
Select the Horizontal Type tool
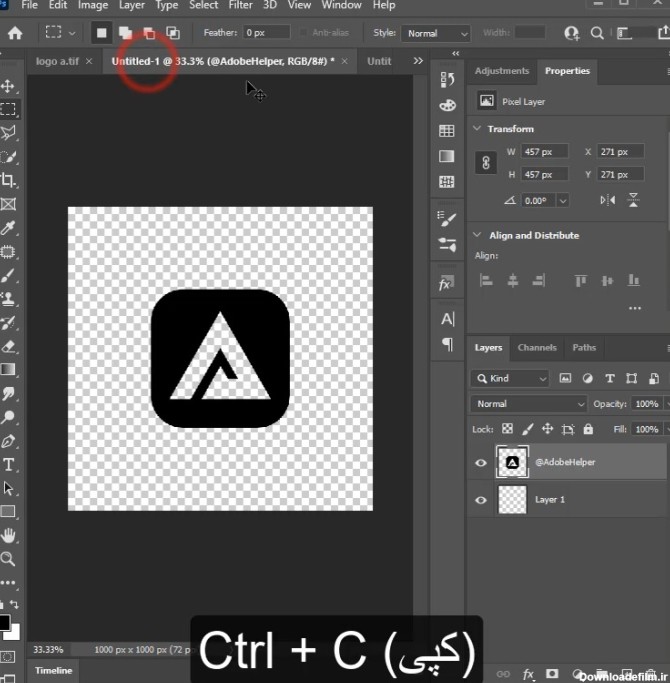pos(8,464)
